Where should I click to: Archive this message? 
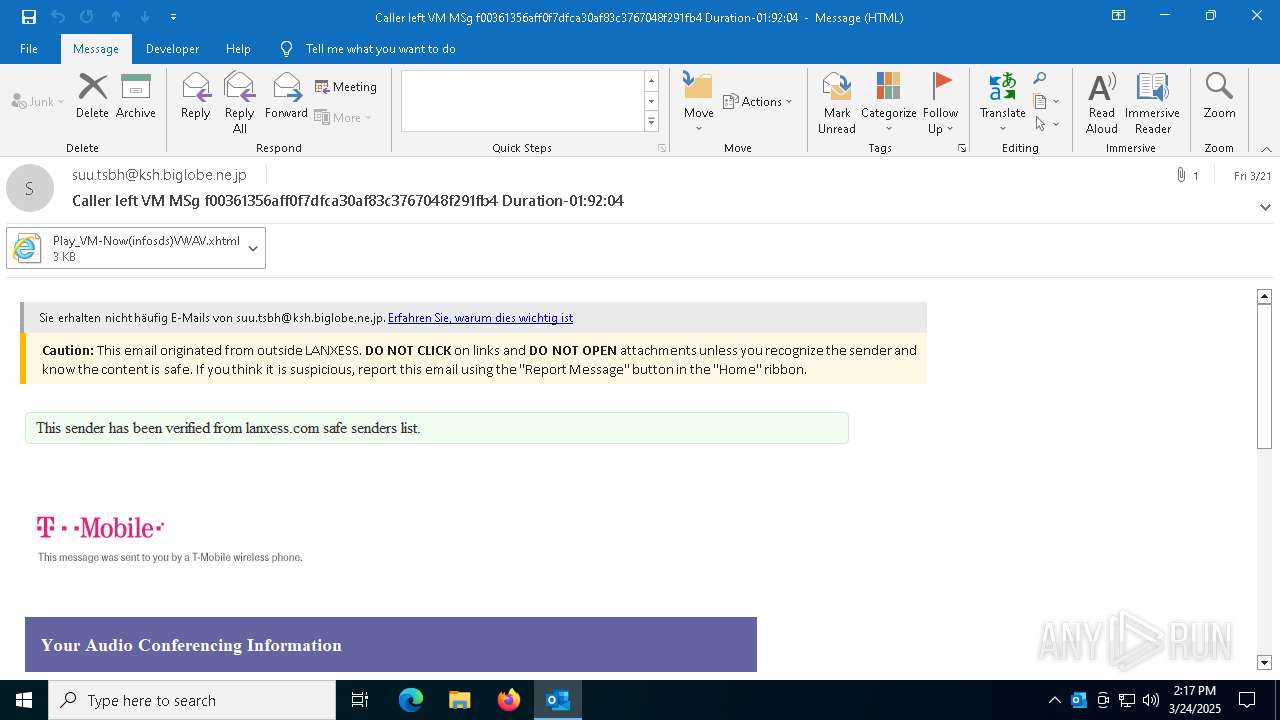click(136, 96)
